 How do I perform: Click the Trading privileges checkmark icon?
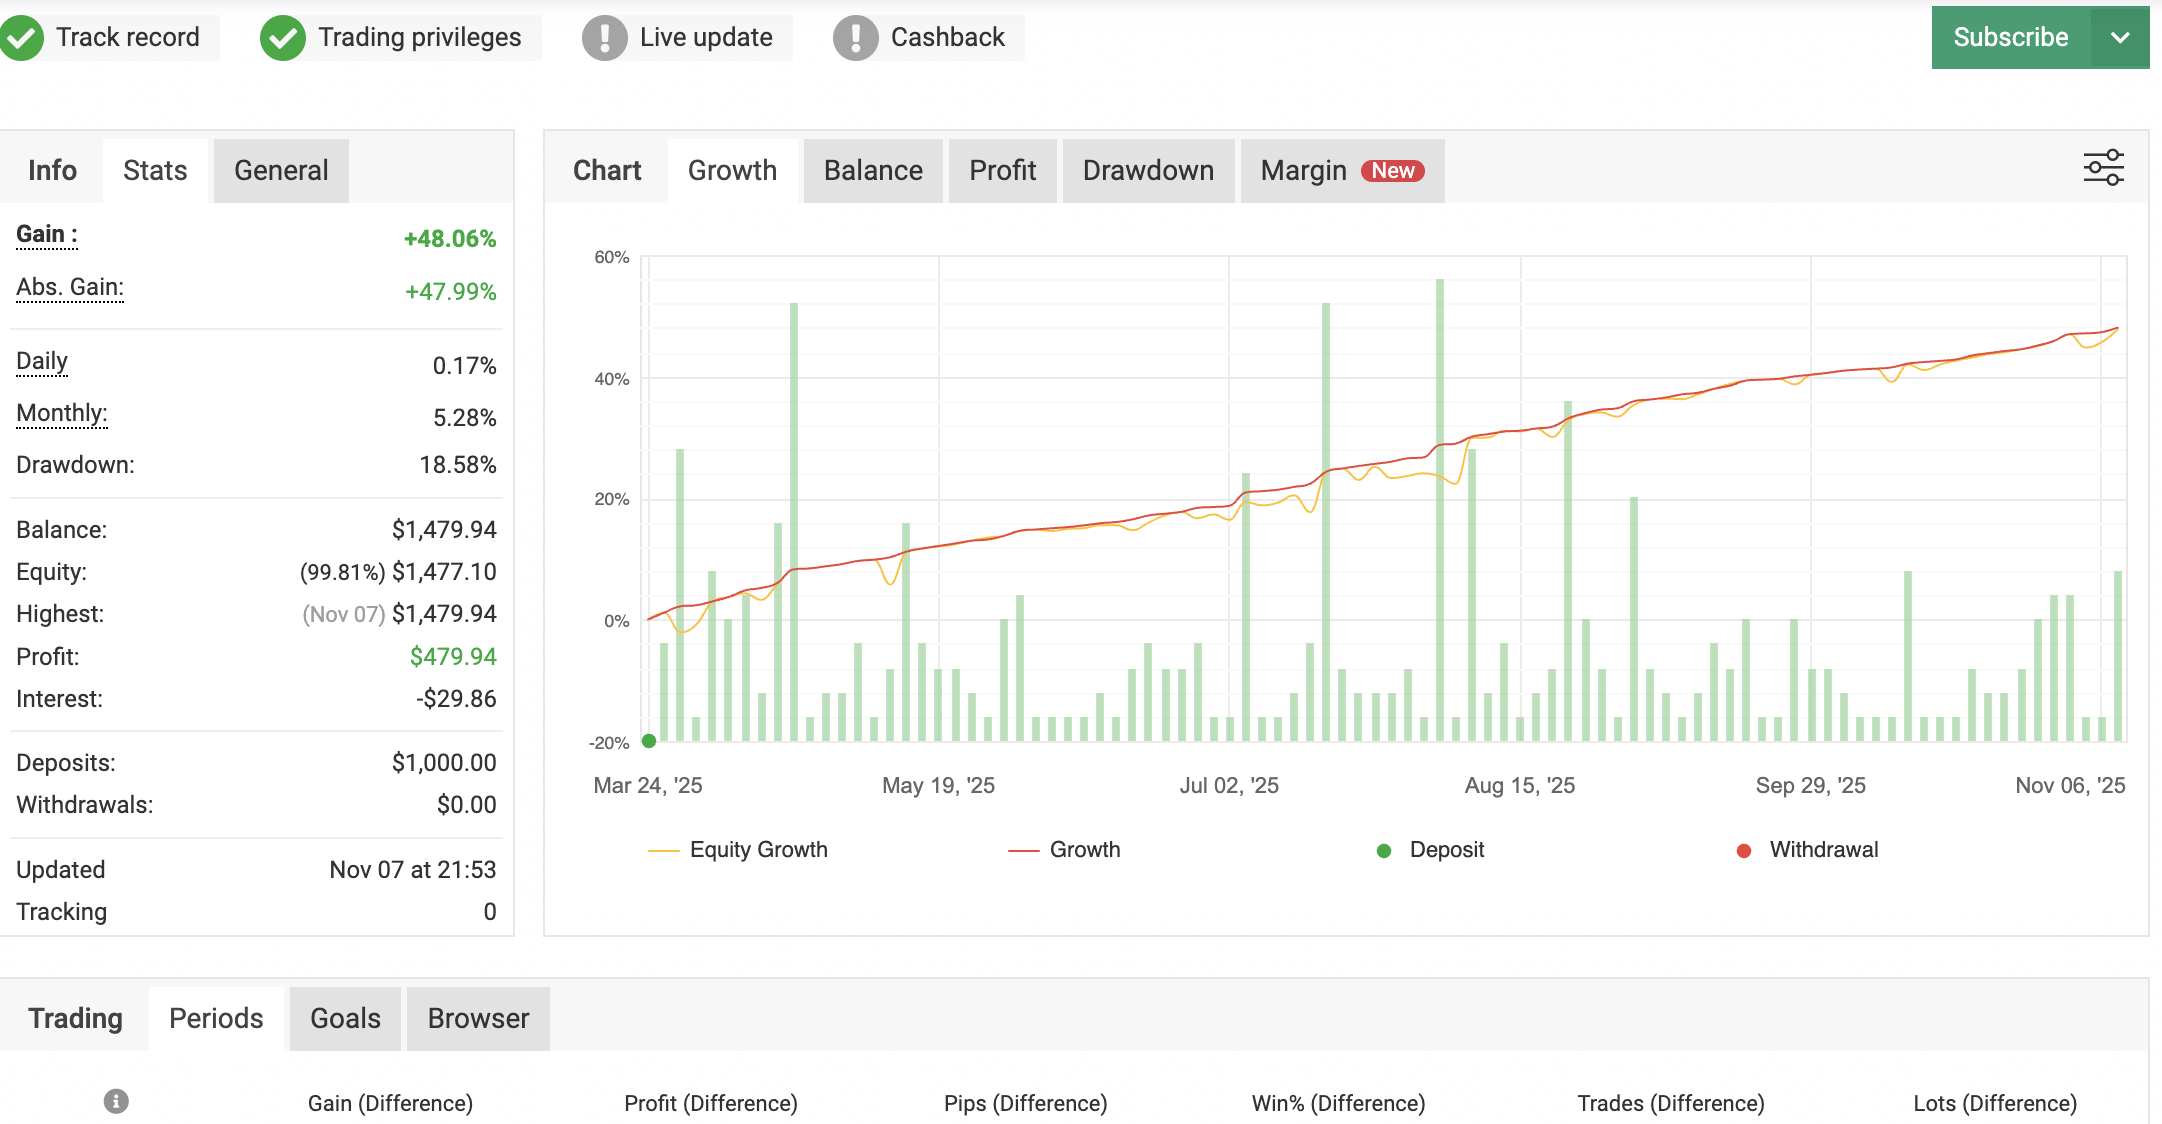283,38
